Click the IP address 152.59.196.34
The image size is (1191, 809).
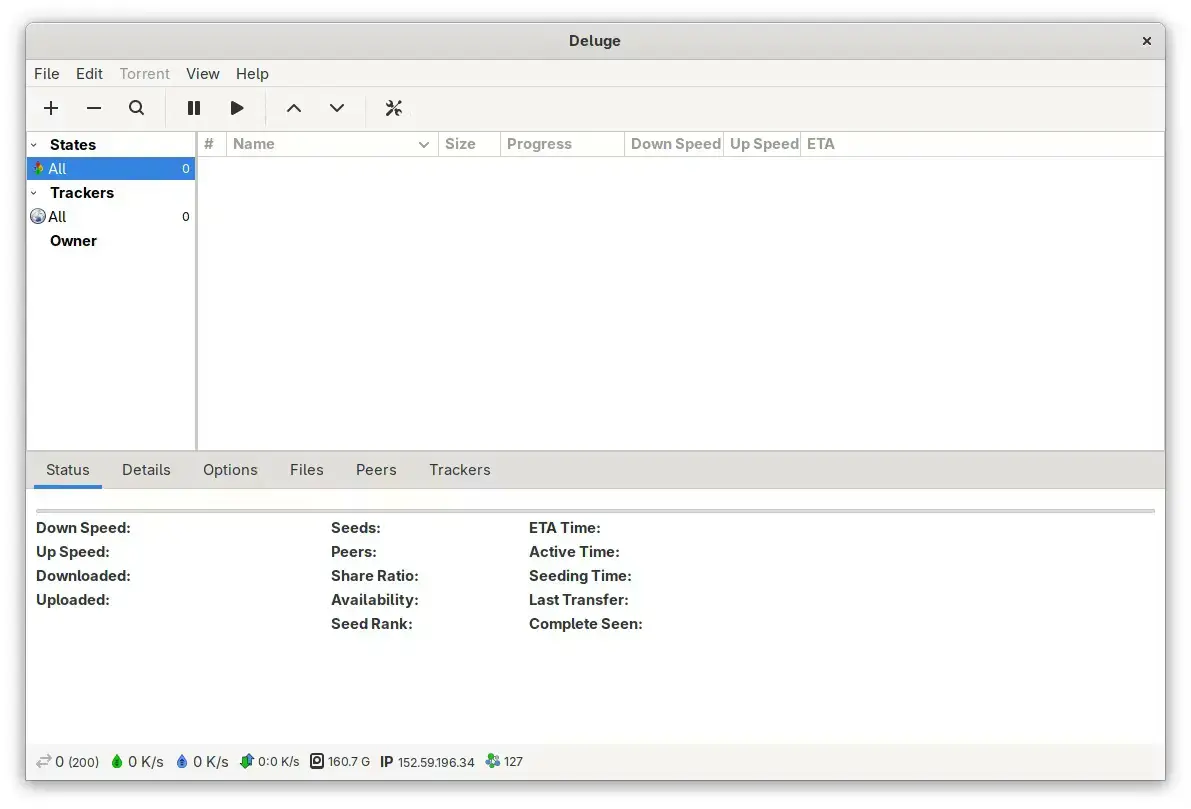click(x=436, y=762)
